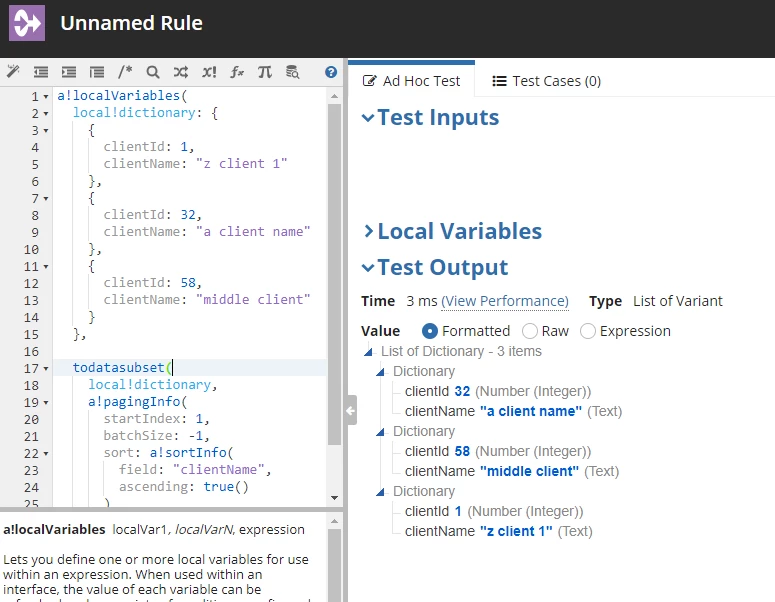775x602 pixels.
Task: Click the a!sortInfo( function call
Action: (x=191, y=452)
